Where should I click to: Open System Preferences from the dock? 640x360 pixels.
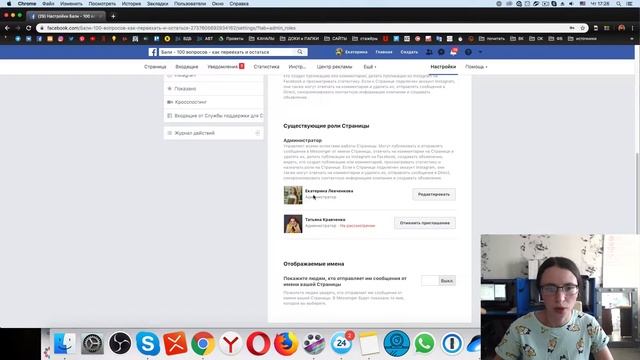[x=92, y=343]
